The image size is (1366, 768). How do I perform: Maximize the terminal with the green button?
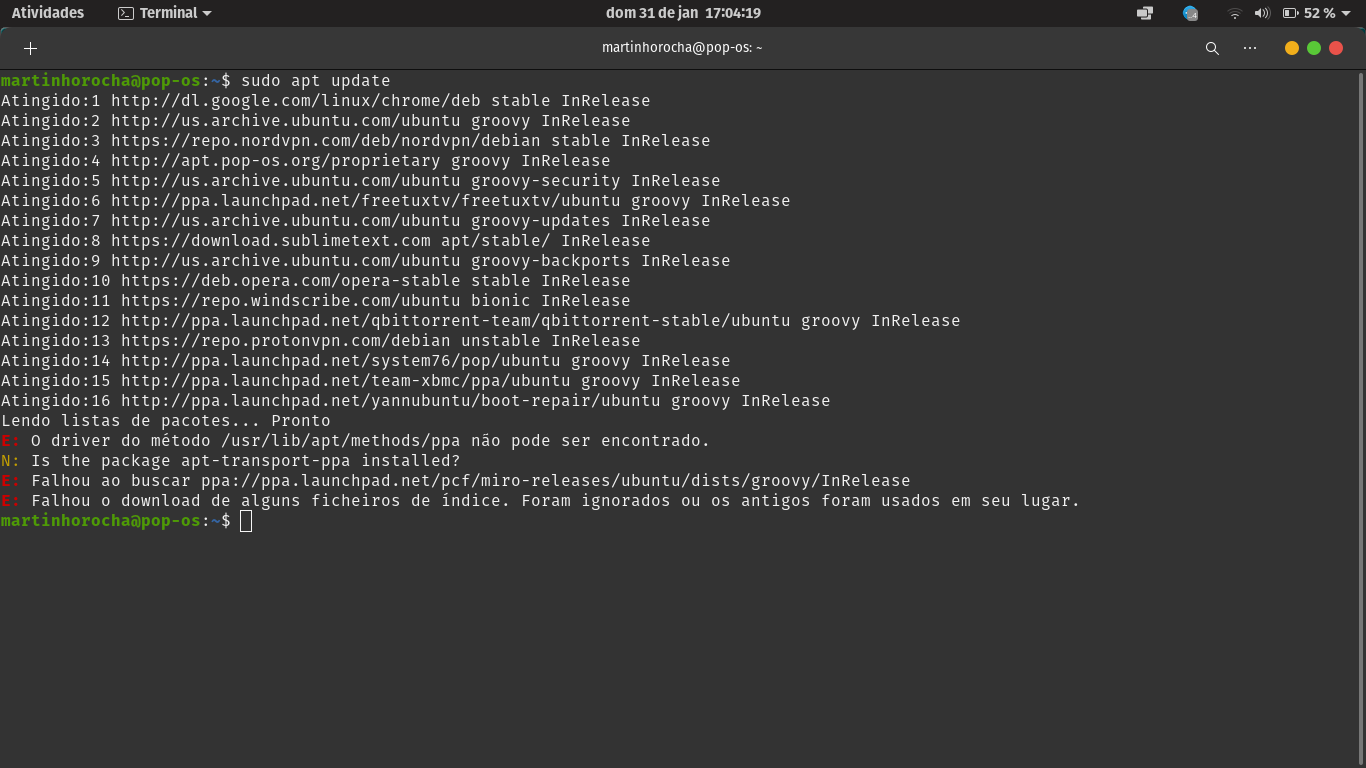pos(1314,48)
